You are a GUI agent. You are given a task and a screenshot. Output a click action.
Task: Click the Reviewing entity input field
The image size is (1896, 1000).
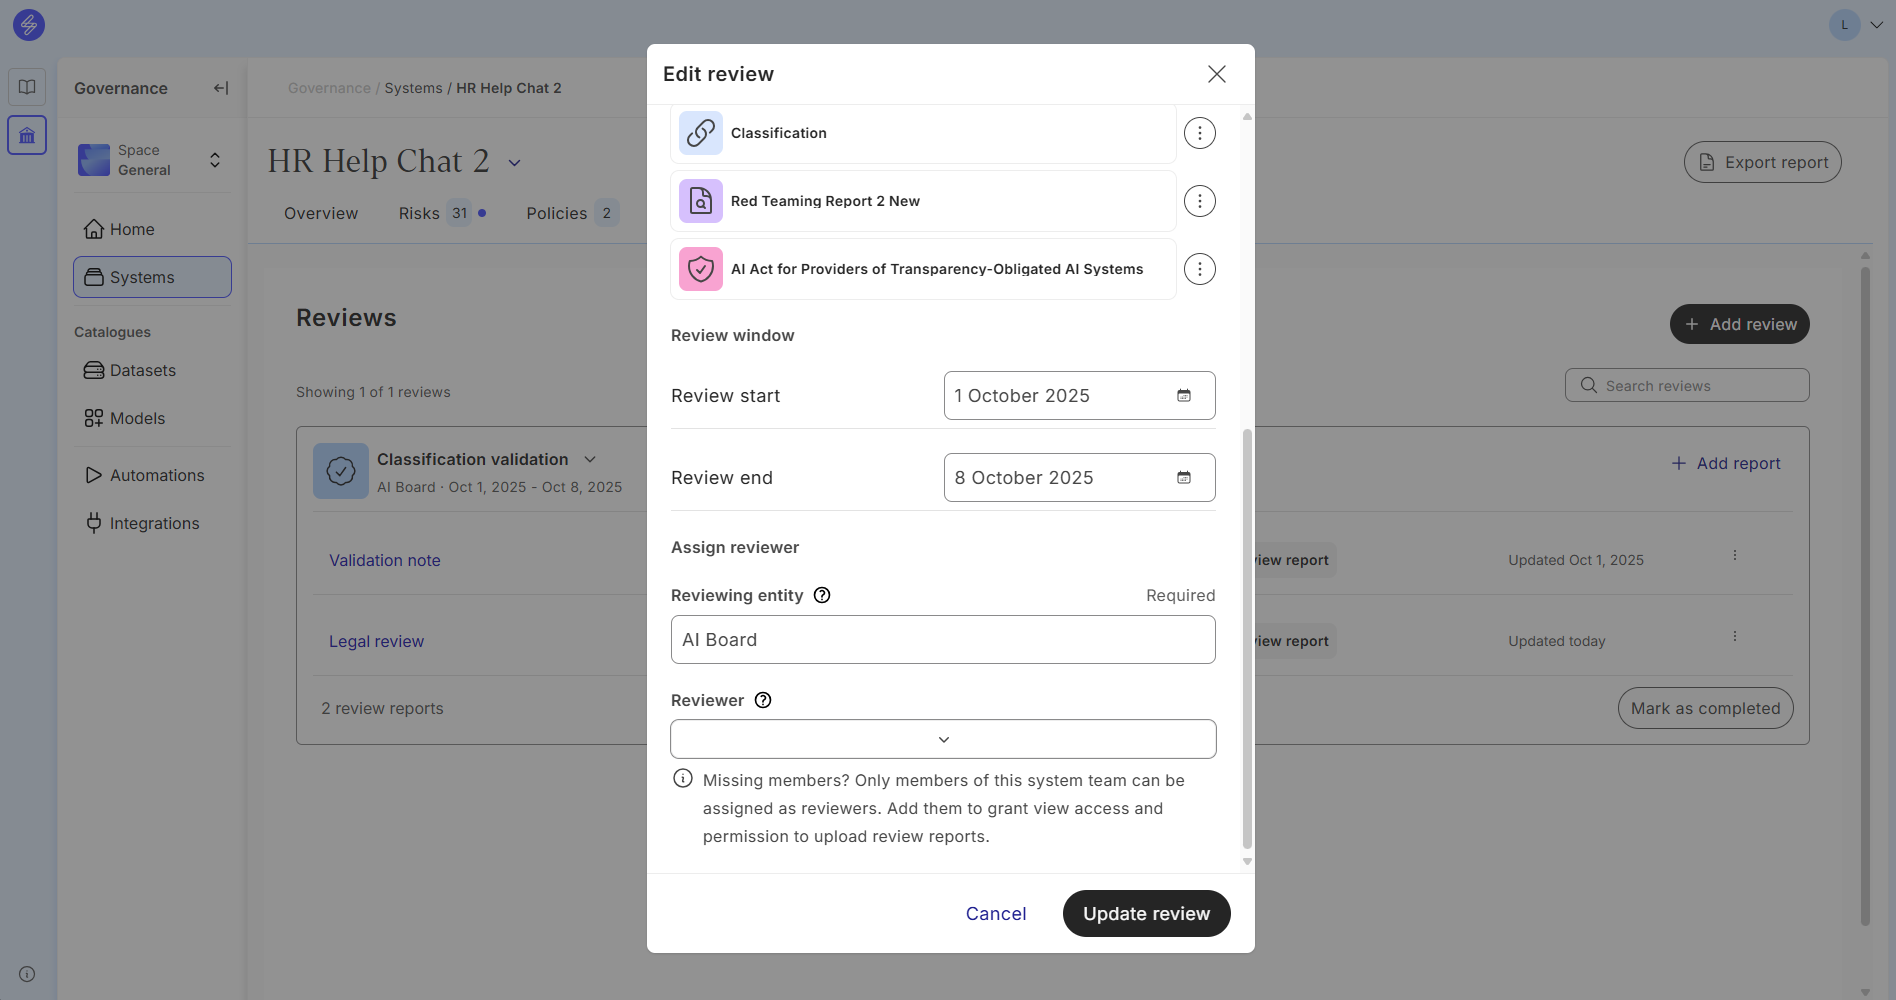tap(943, 640)
